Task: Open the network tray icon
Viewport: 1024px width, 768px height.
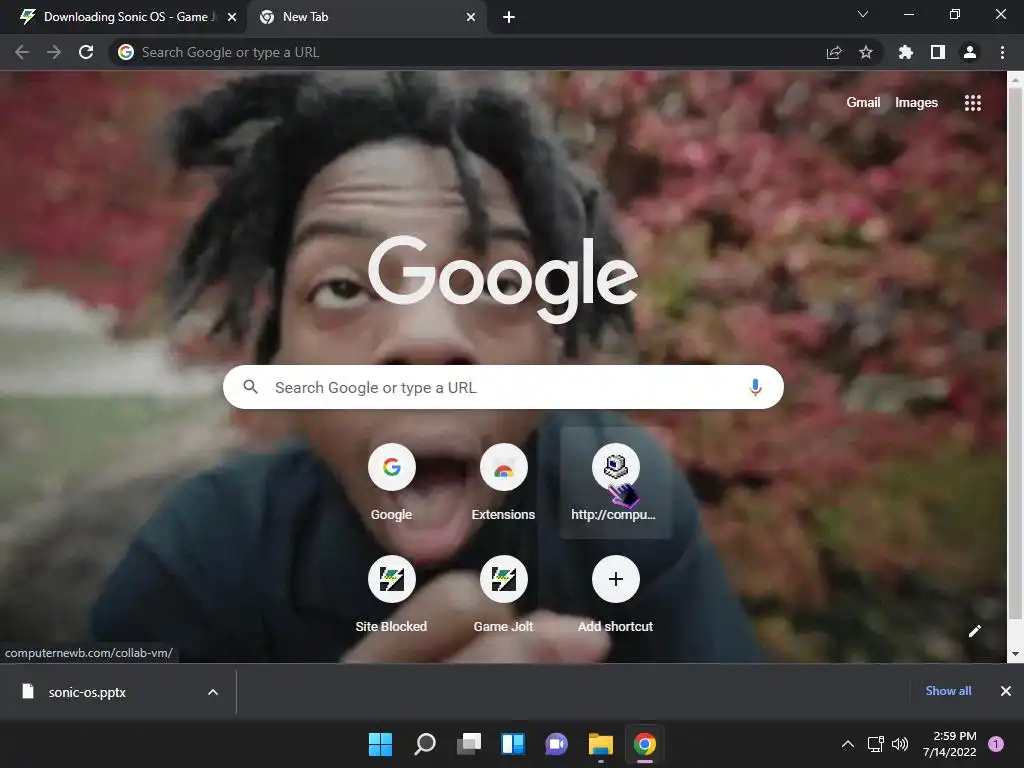Action: (875, 744)
